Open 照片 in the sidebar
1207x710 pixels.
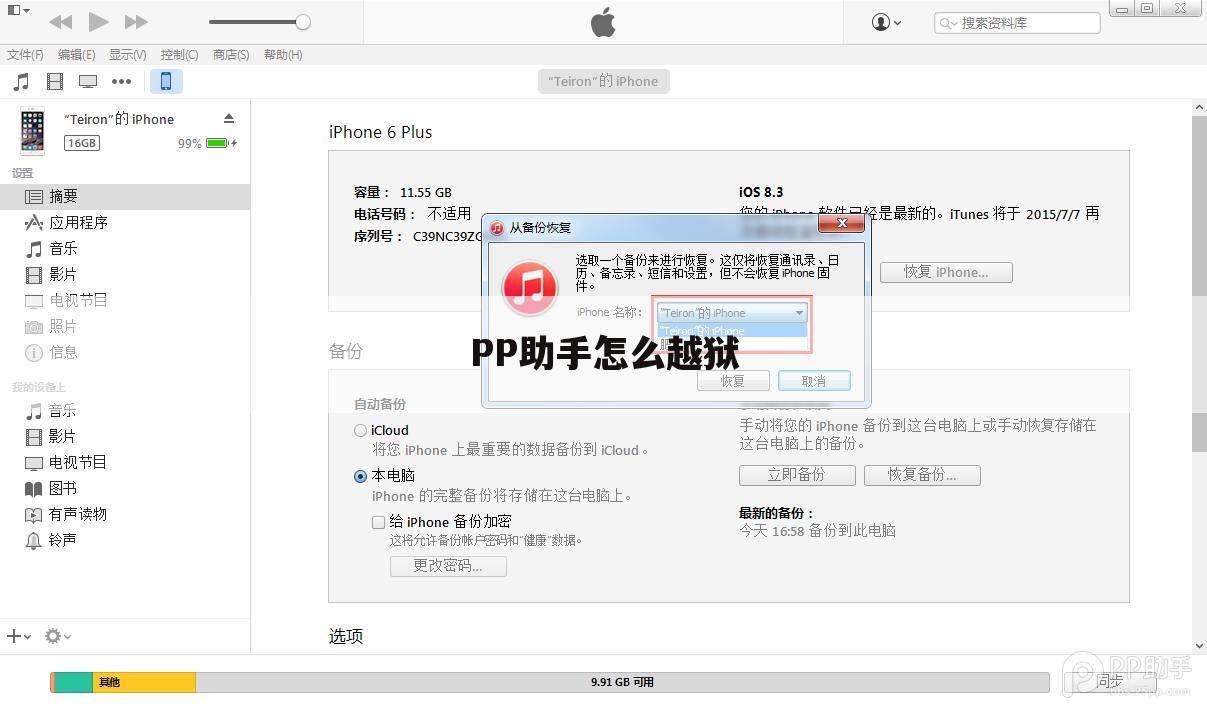point(125,326)
